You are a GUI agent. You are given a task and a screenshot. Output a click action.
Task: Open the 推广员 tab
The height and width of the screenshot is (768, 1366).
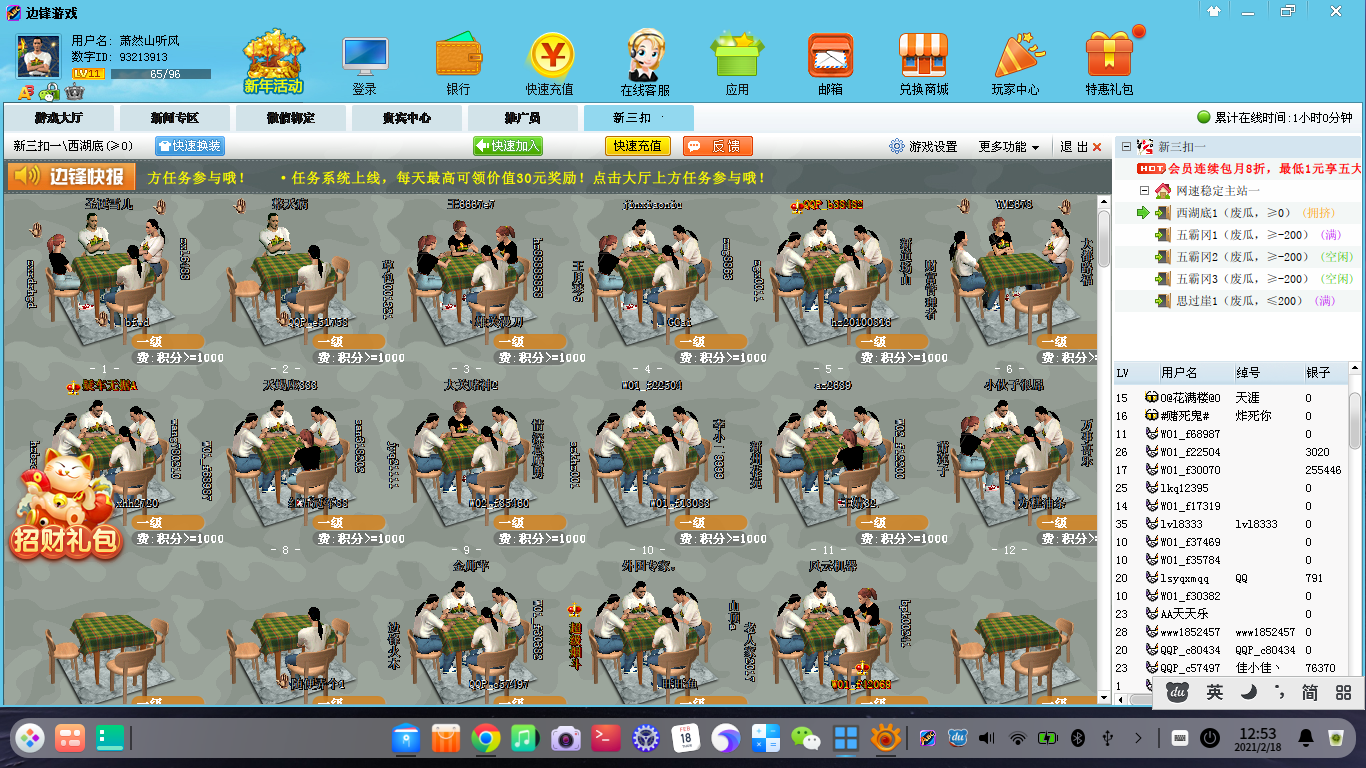point(523,118)
